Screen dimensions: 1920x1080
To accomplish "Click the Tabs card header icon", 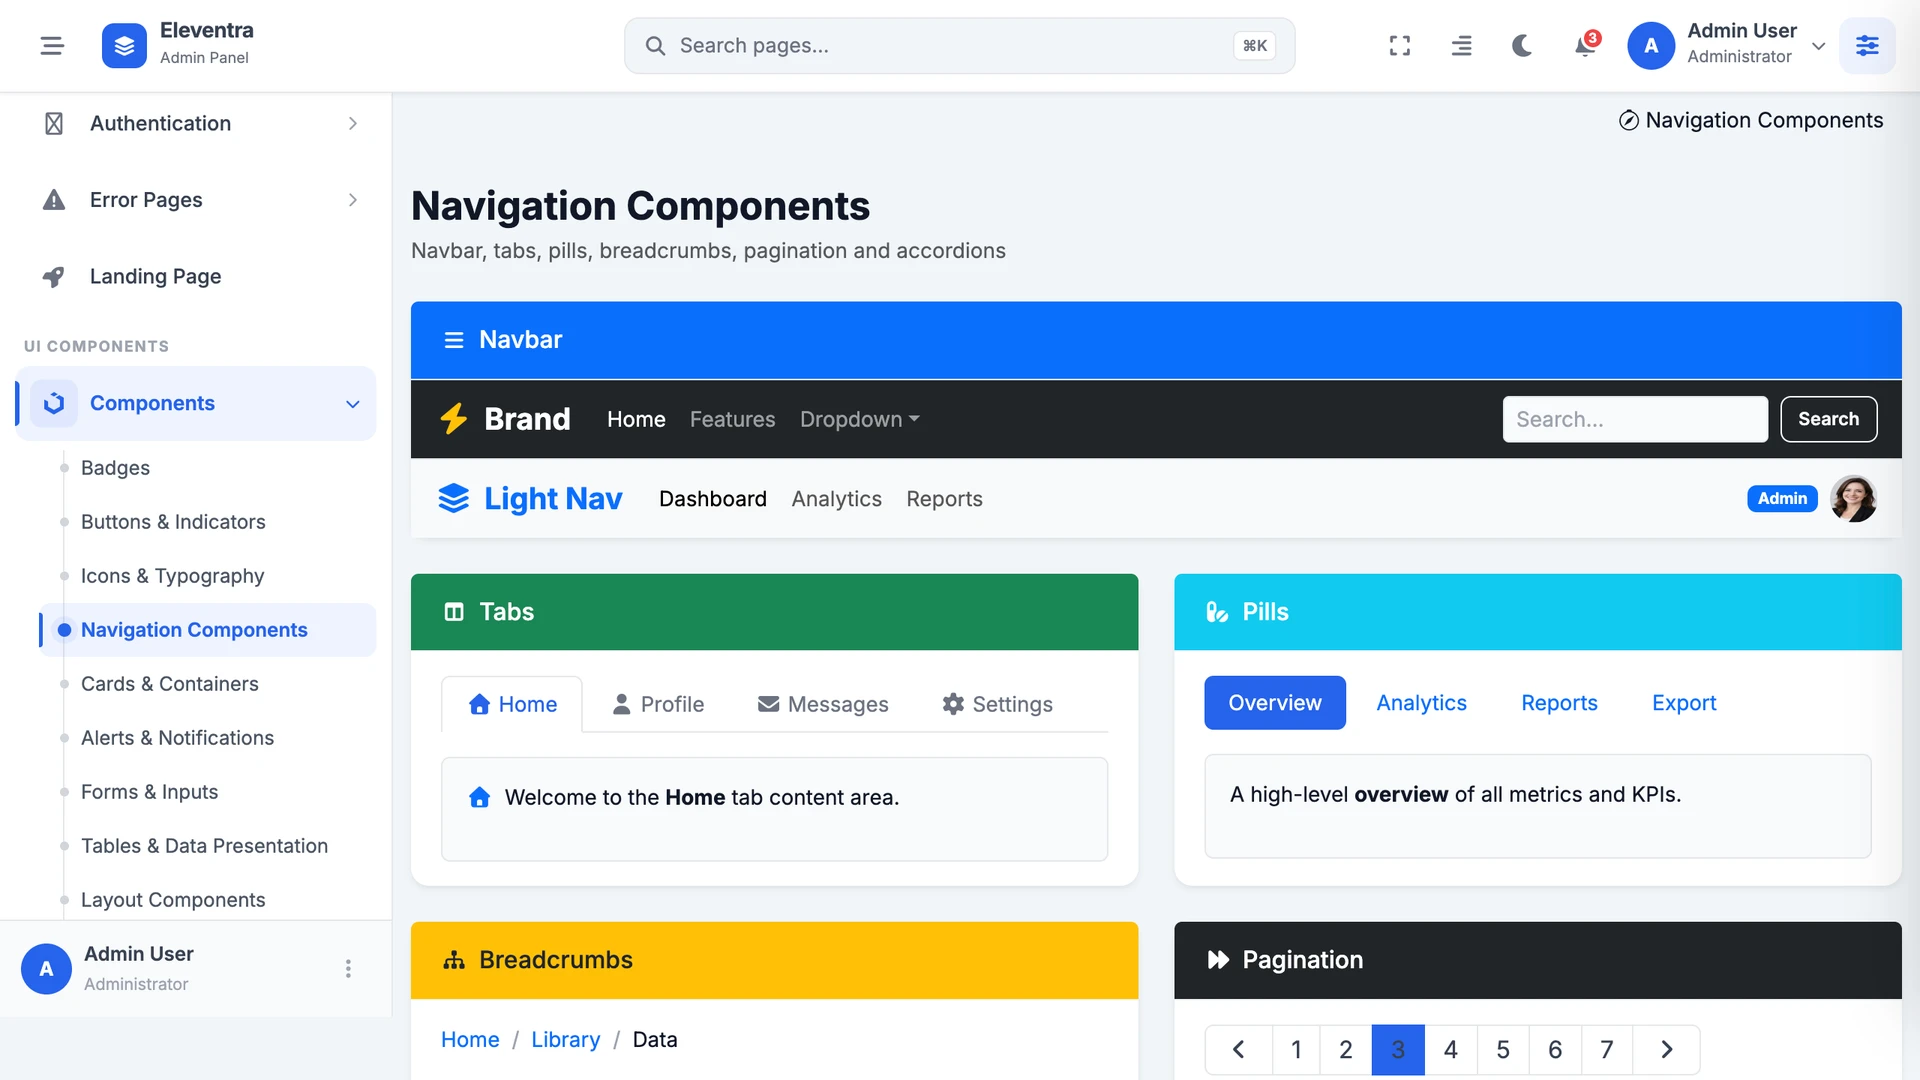I will (454, 612).
